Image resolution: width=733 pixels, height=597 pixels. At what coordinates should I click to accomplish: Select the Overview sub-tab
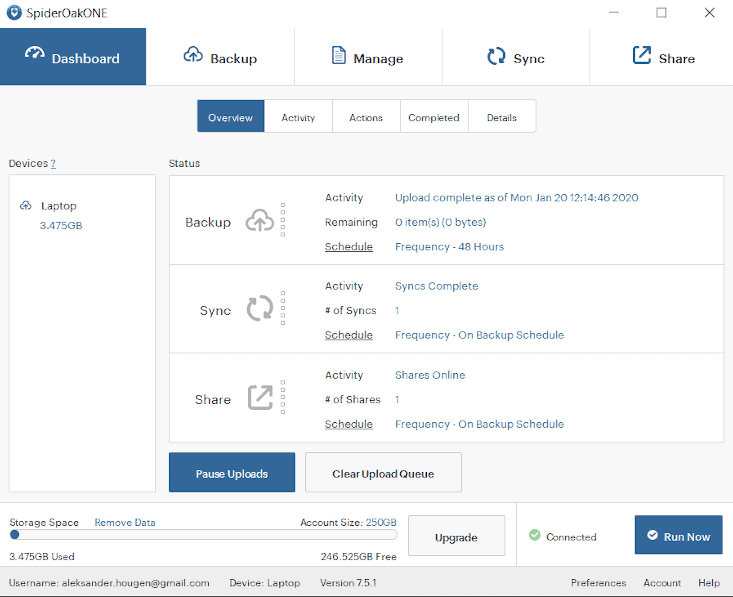click(x=230, y=116)
